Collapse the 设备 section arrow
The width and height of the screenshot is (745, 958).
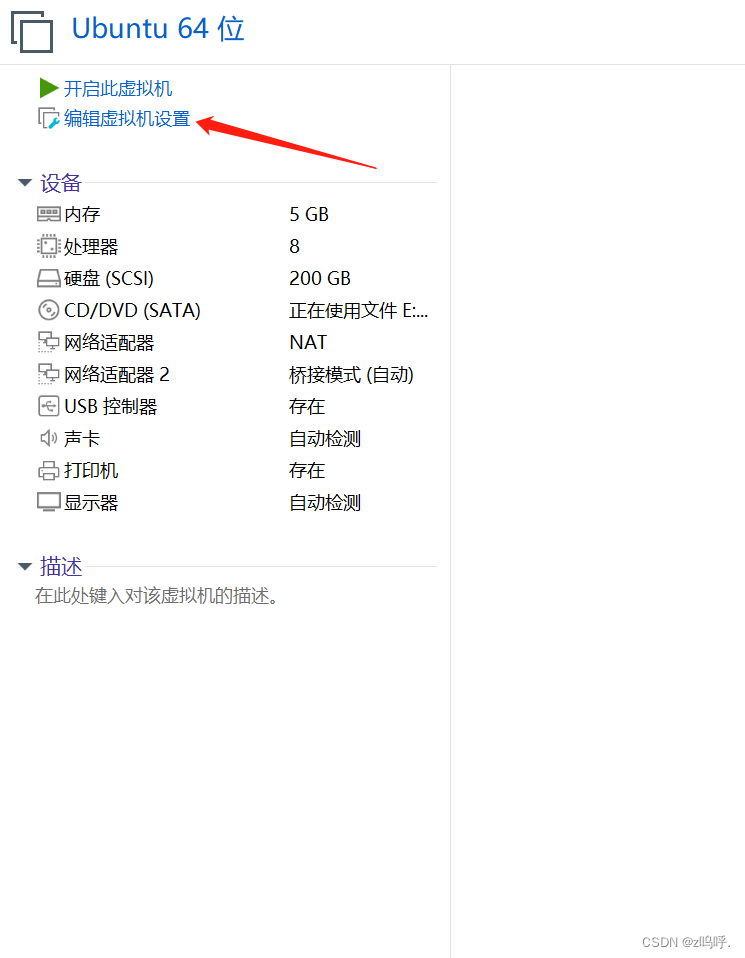pos(25,183)
